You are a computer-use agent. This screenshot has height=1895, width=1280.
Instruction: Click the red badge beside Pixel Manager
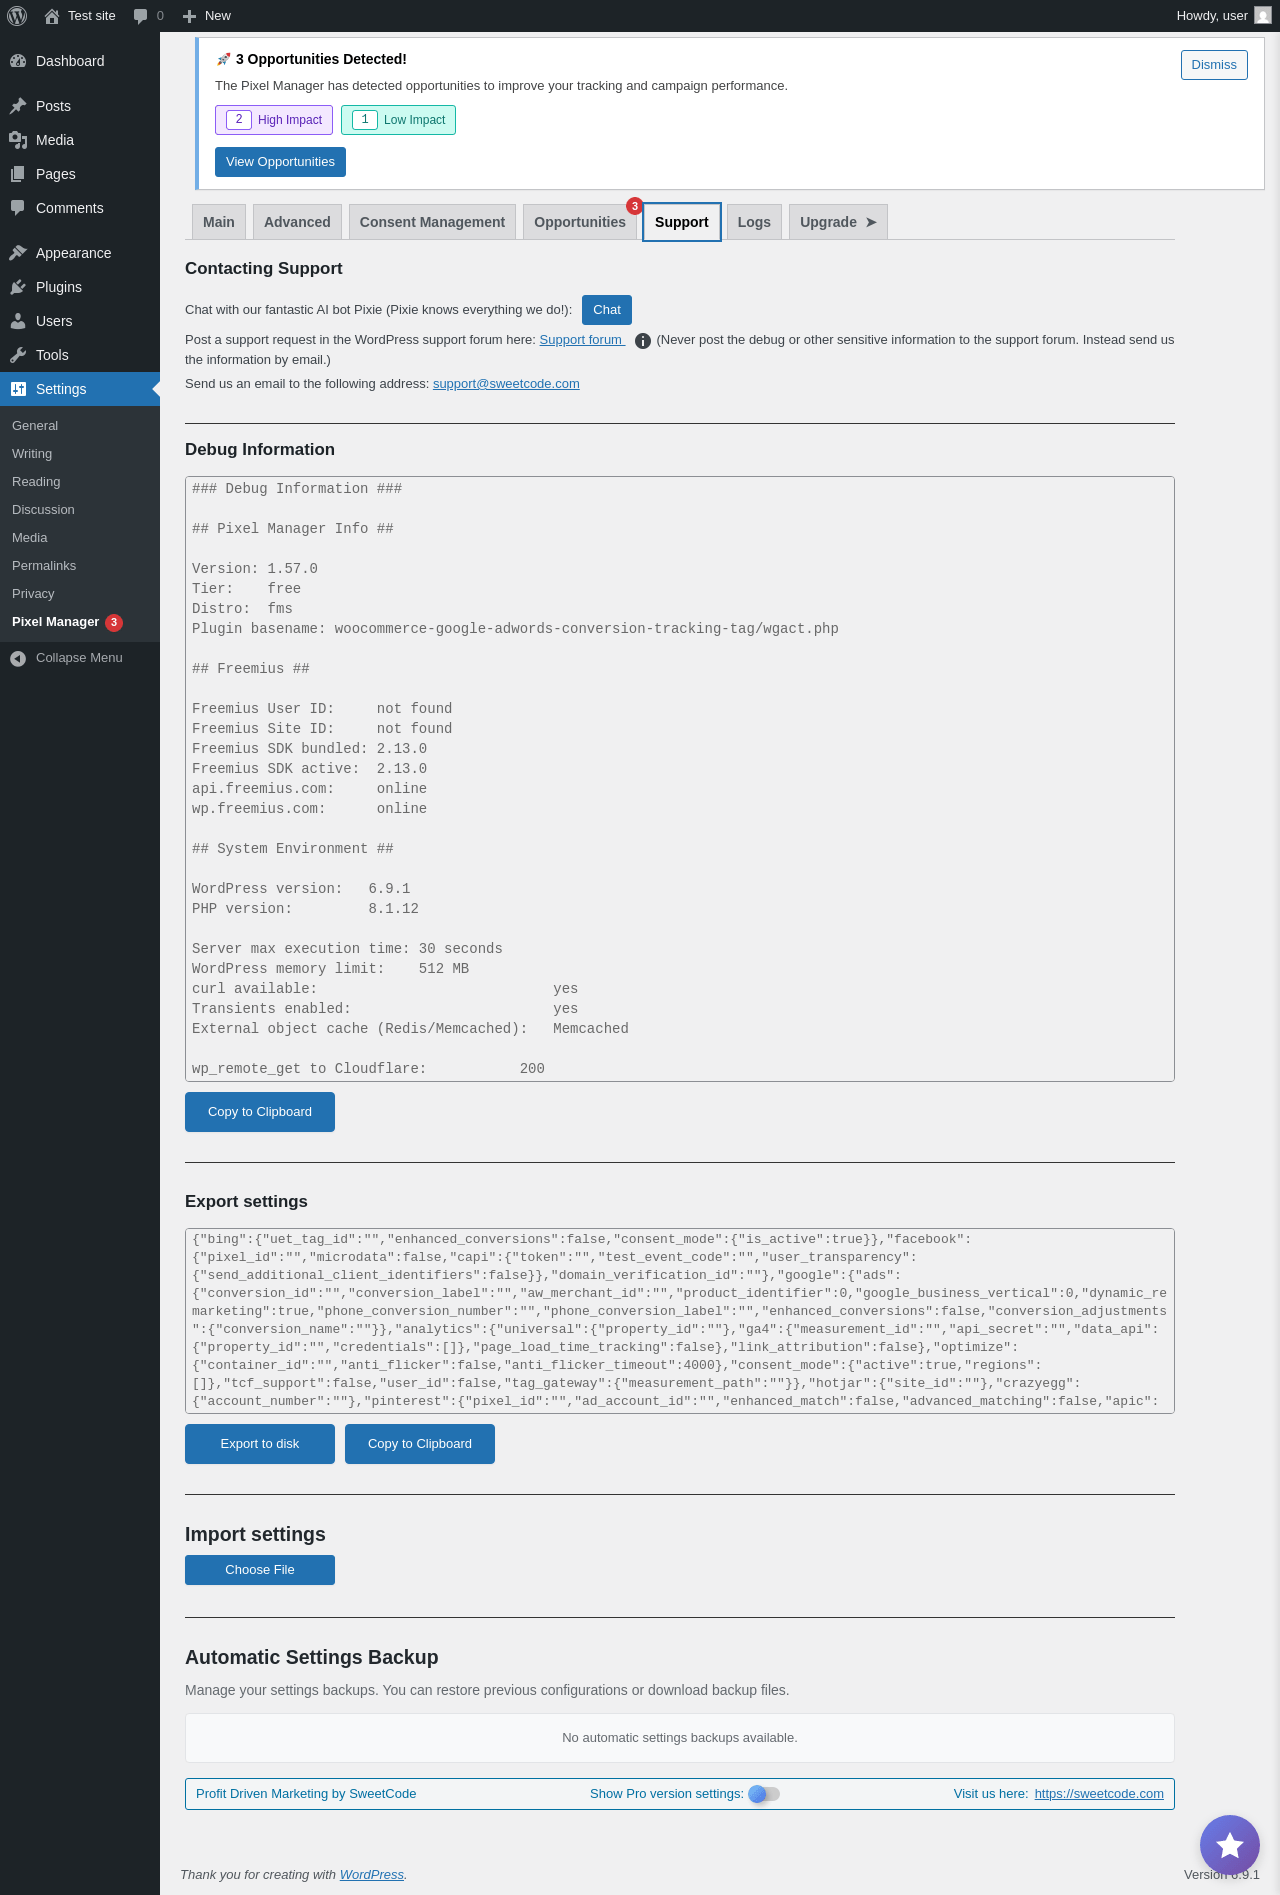pyautogui.click(x=114, y=622)
